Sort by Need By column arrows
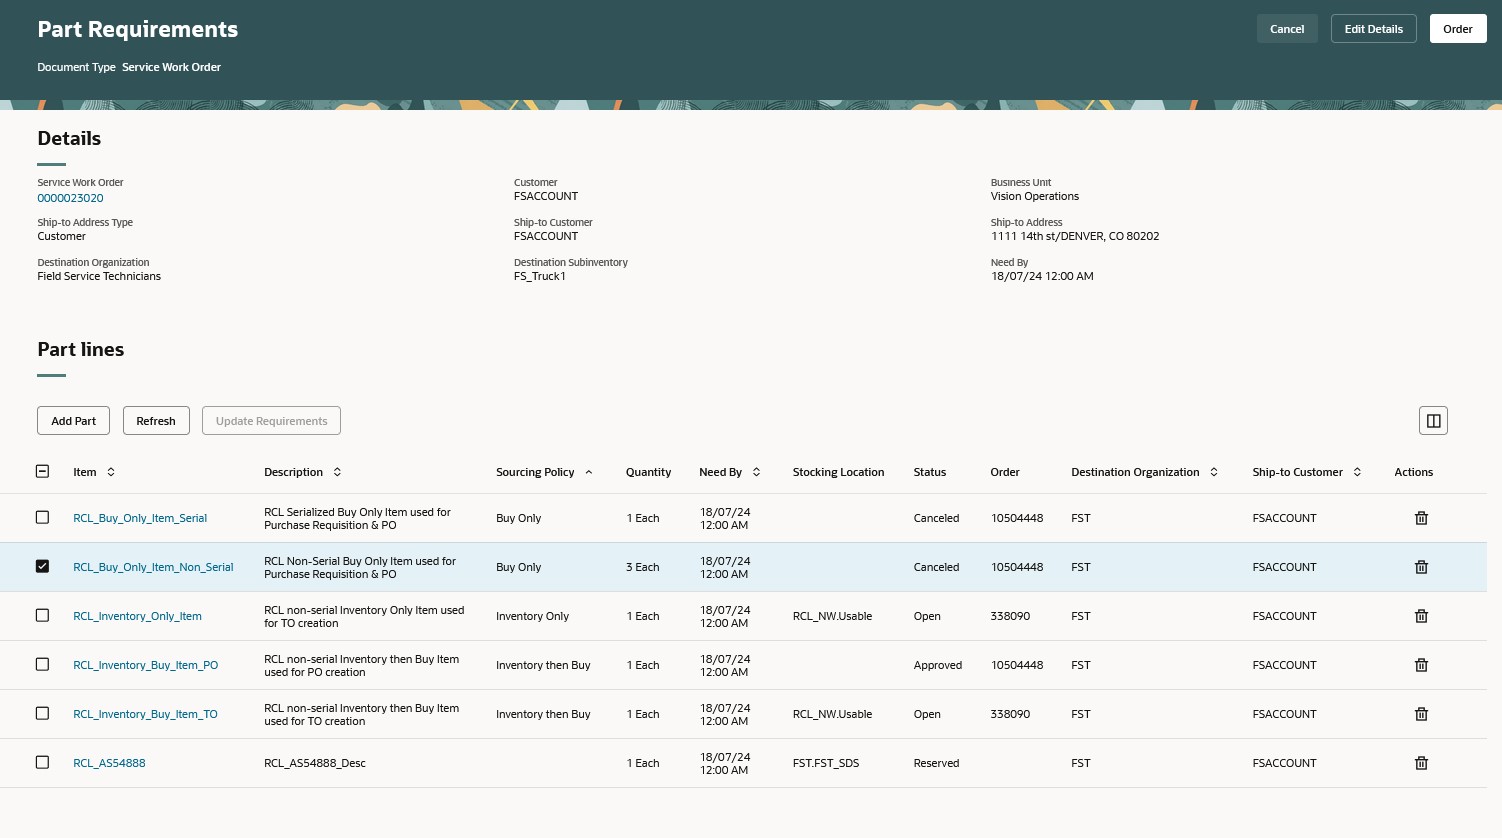This screenshot has height=838, width=1502. point(756,472)
